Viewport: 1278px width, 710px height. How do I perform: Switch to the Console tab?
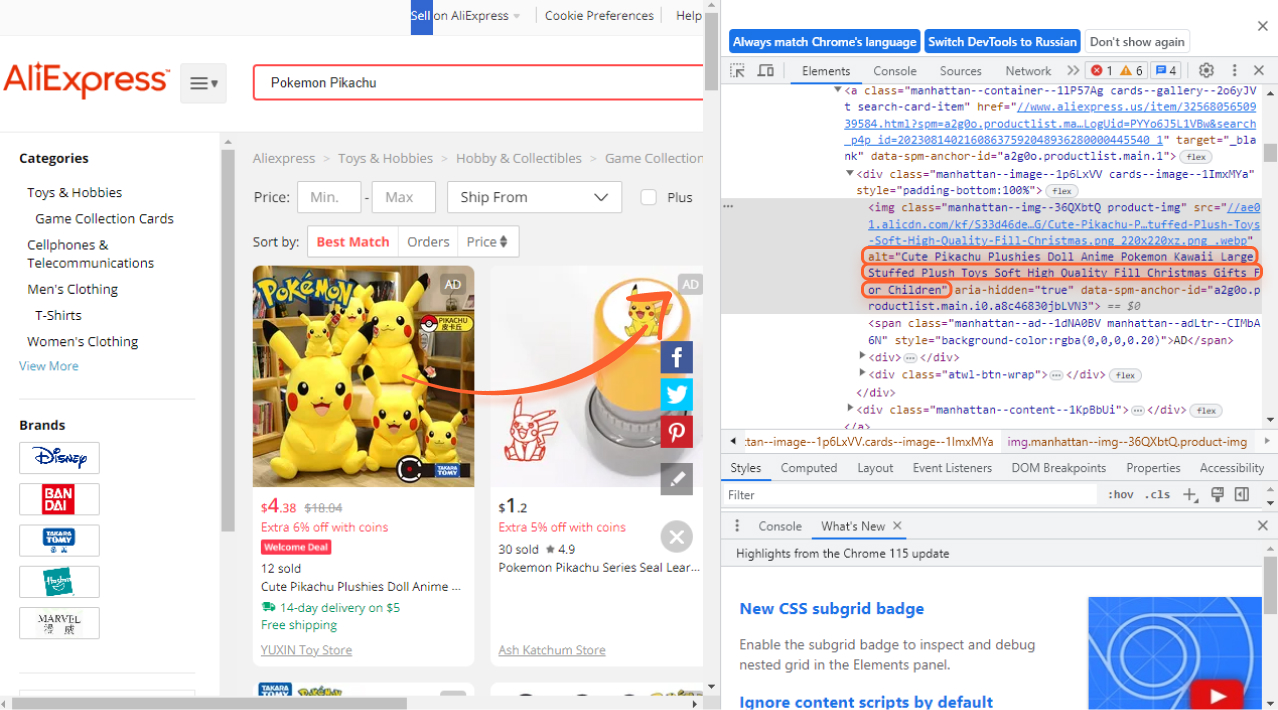(895, 71)
